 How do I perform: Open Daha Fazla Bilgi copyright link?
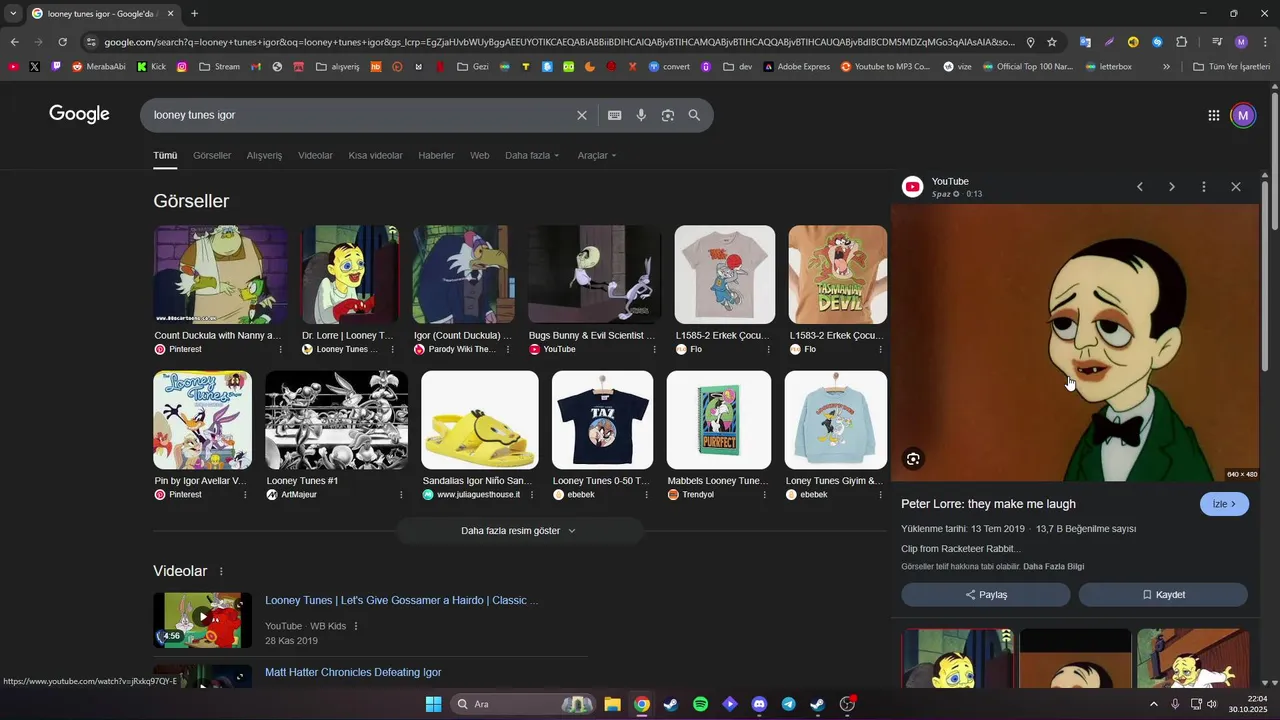point(1053,567)
